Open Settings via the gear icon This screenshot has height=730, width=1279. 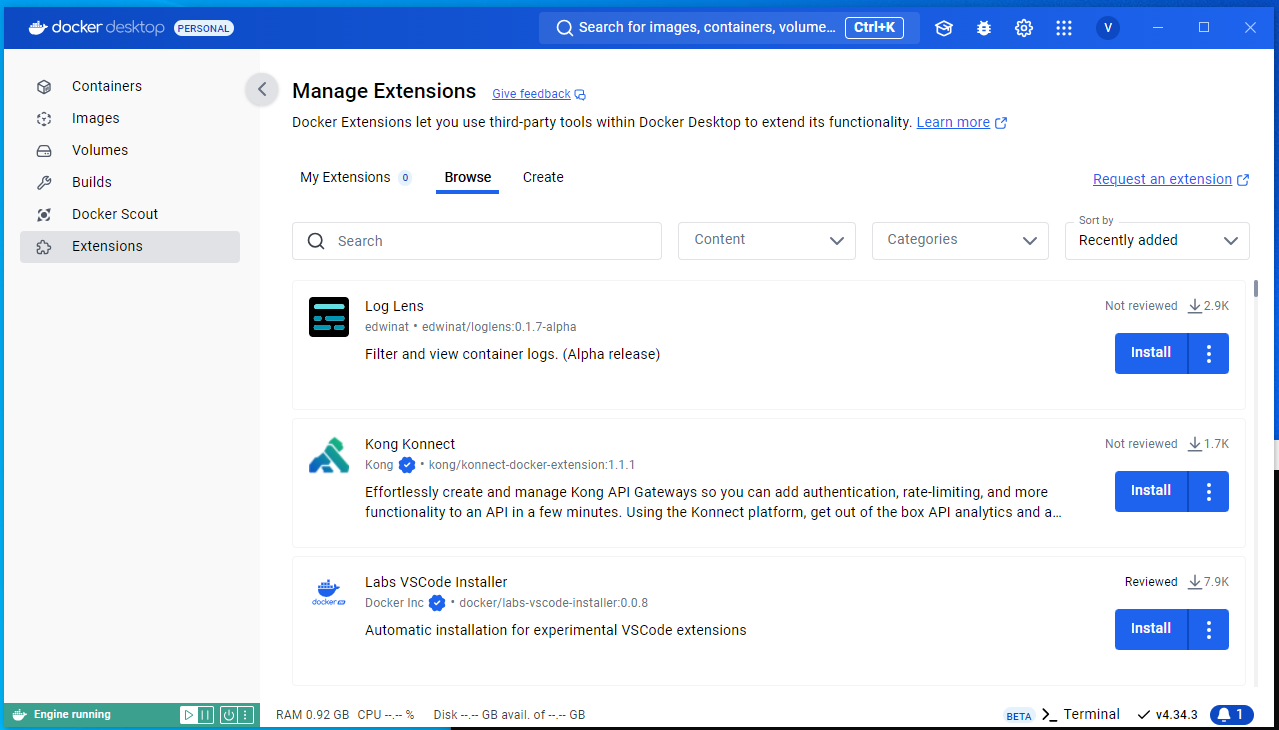click(x=1024, y=28)
